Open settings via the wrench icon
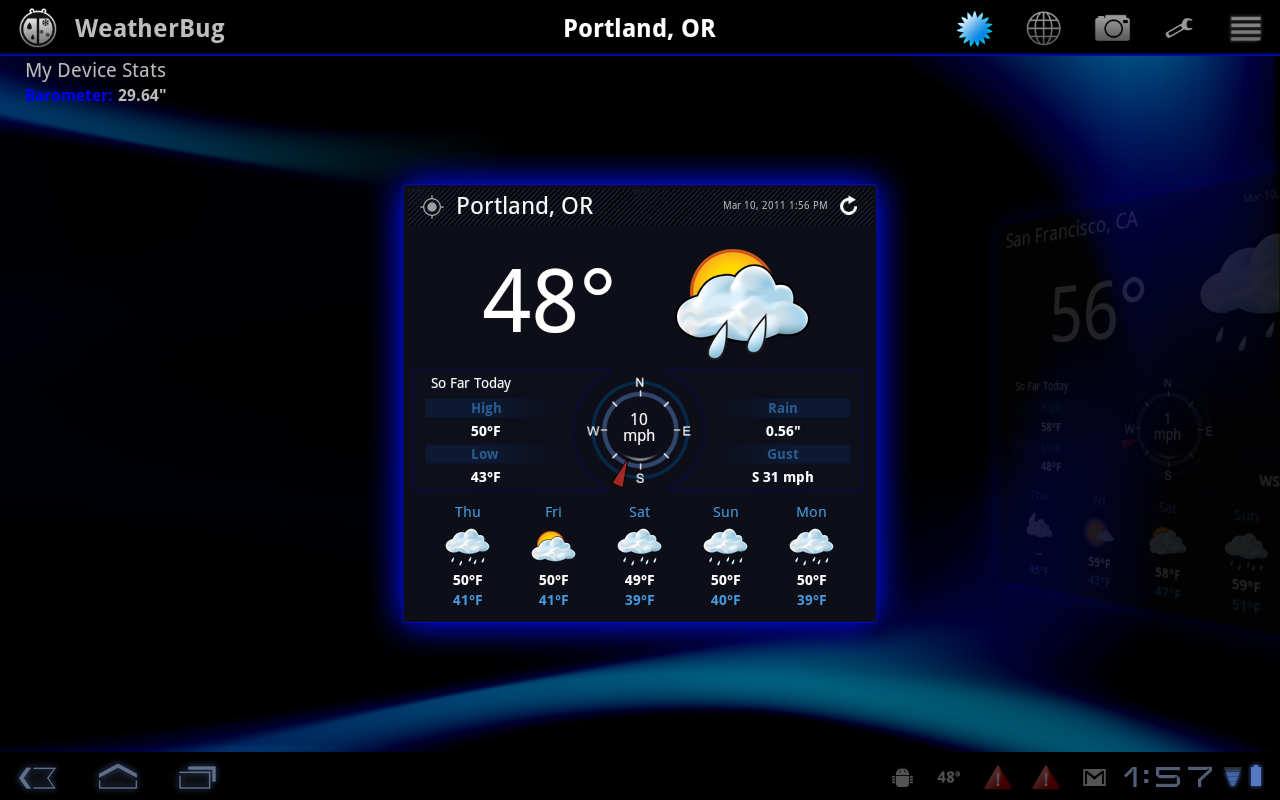 tap(1179, 29)
